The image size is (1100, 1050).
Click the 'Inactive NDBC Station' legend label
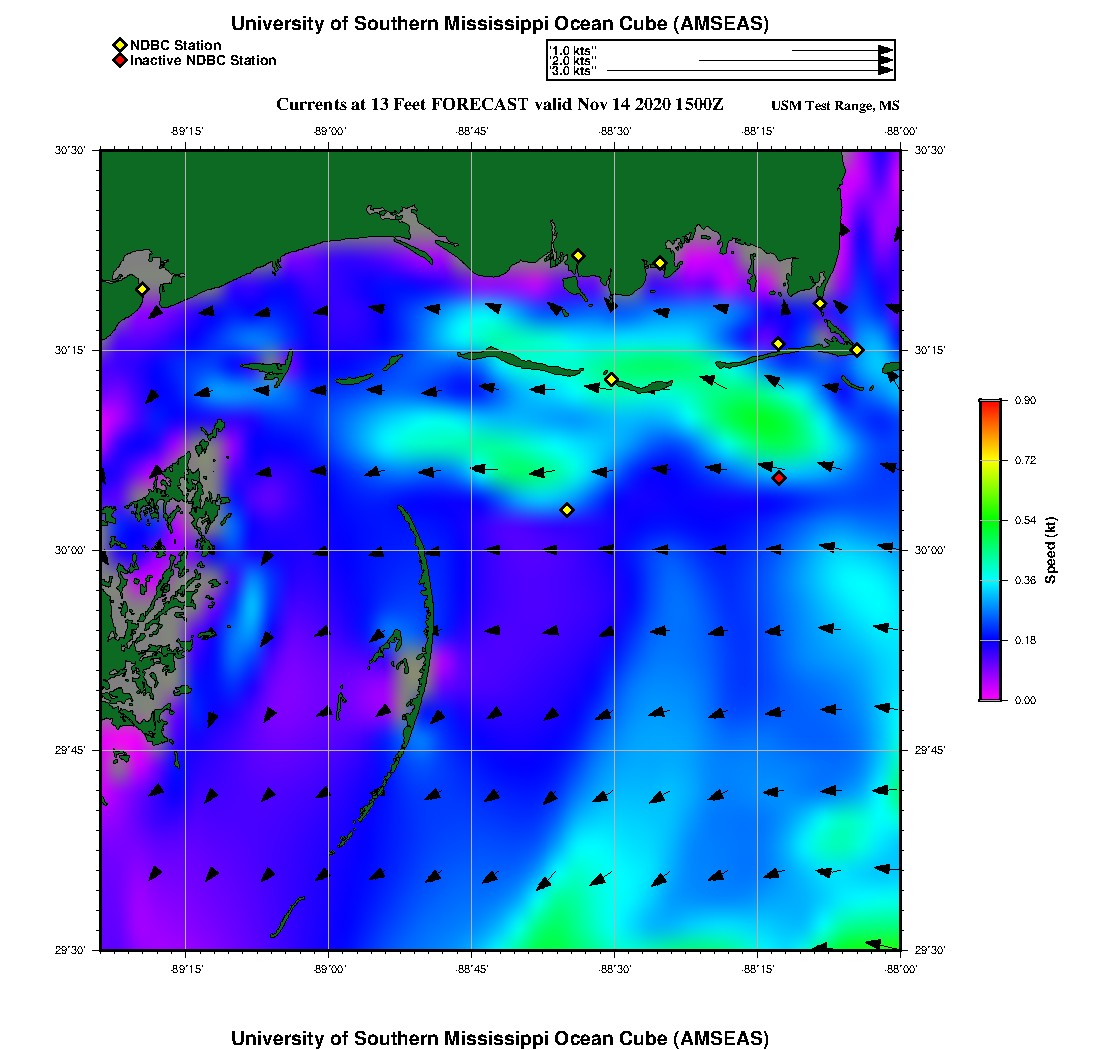(203, 61)
